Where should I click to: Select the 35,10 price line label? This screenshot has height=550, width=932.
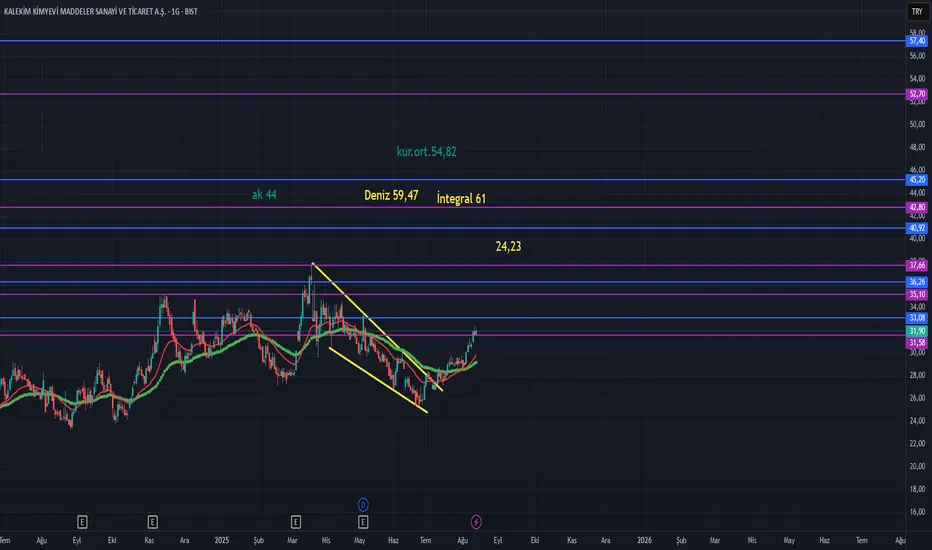917,294
